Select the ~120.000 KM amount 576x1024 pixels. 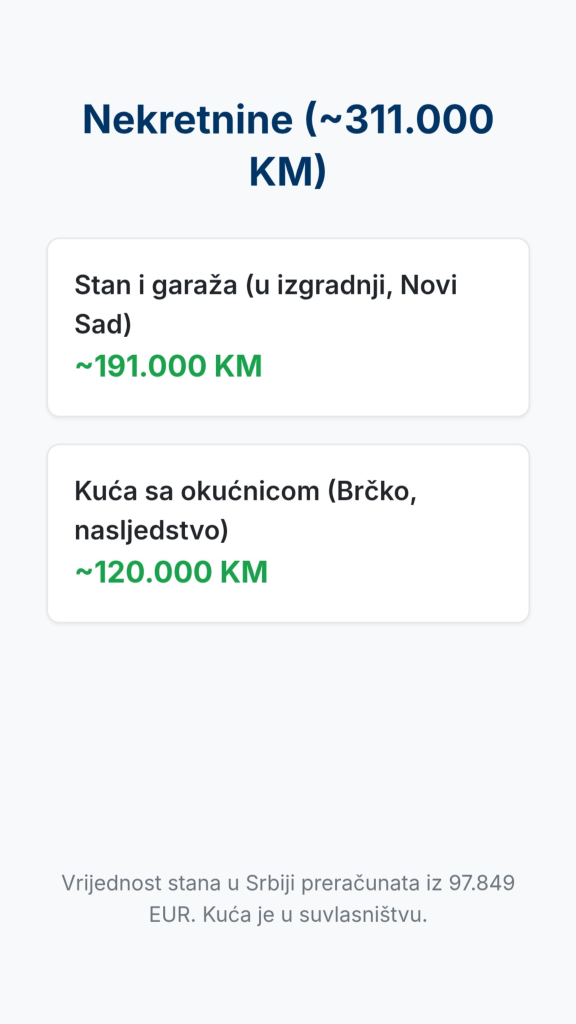point(171,573)
